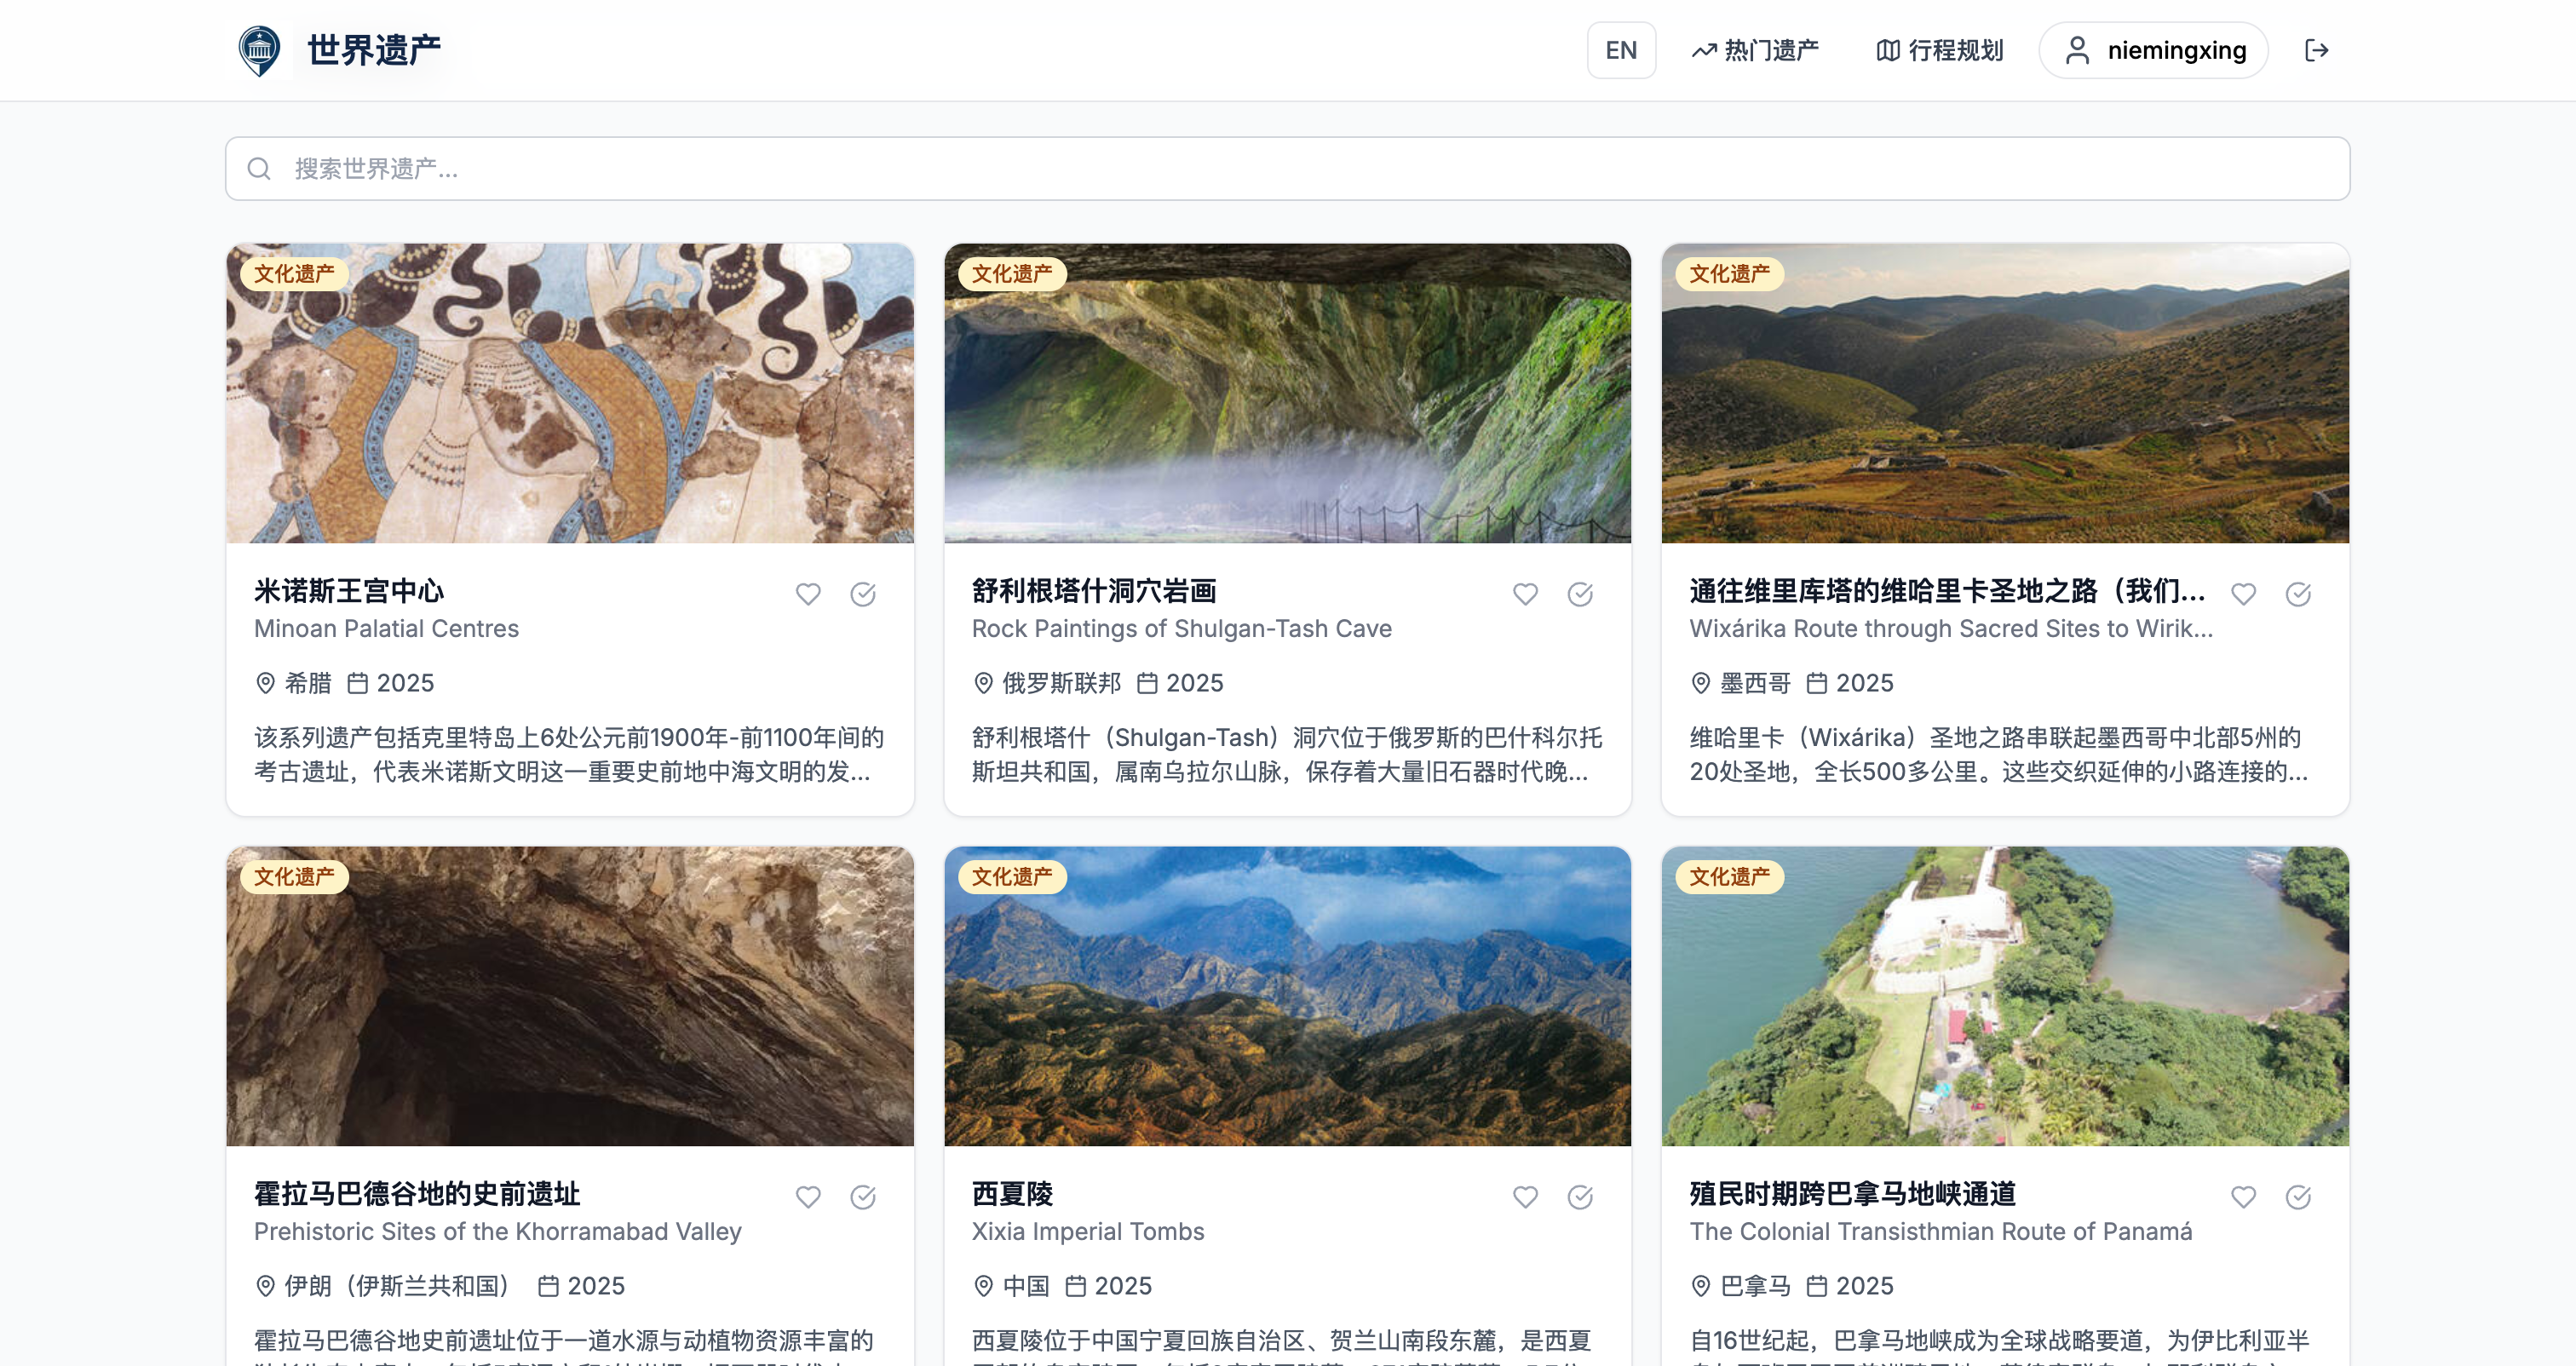
Task: Switch language with the EN button
Action: [1621, 50]
